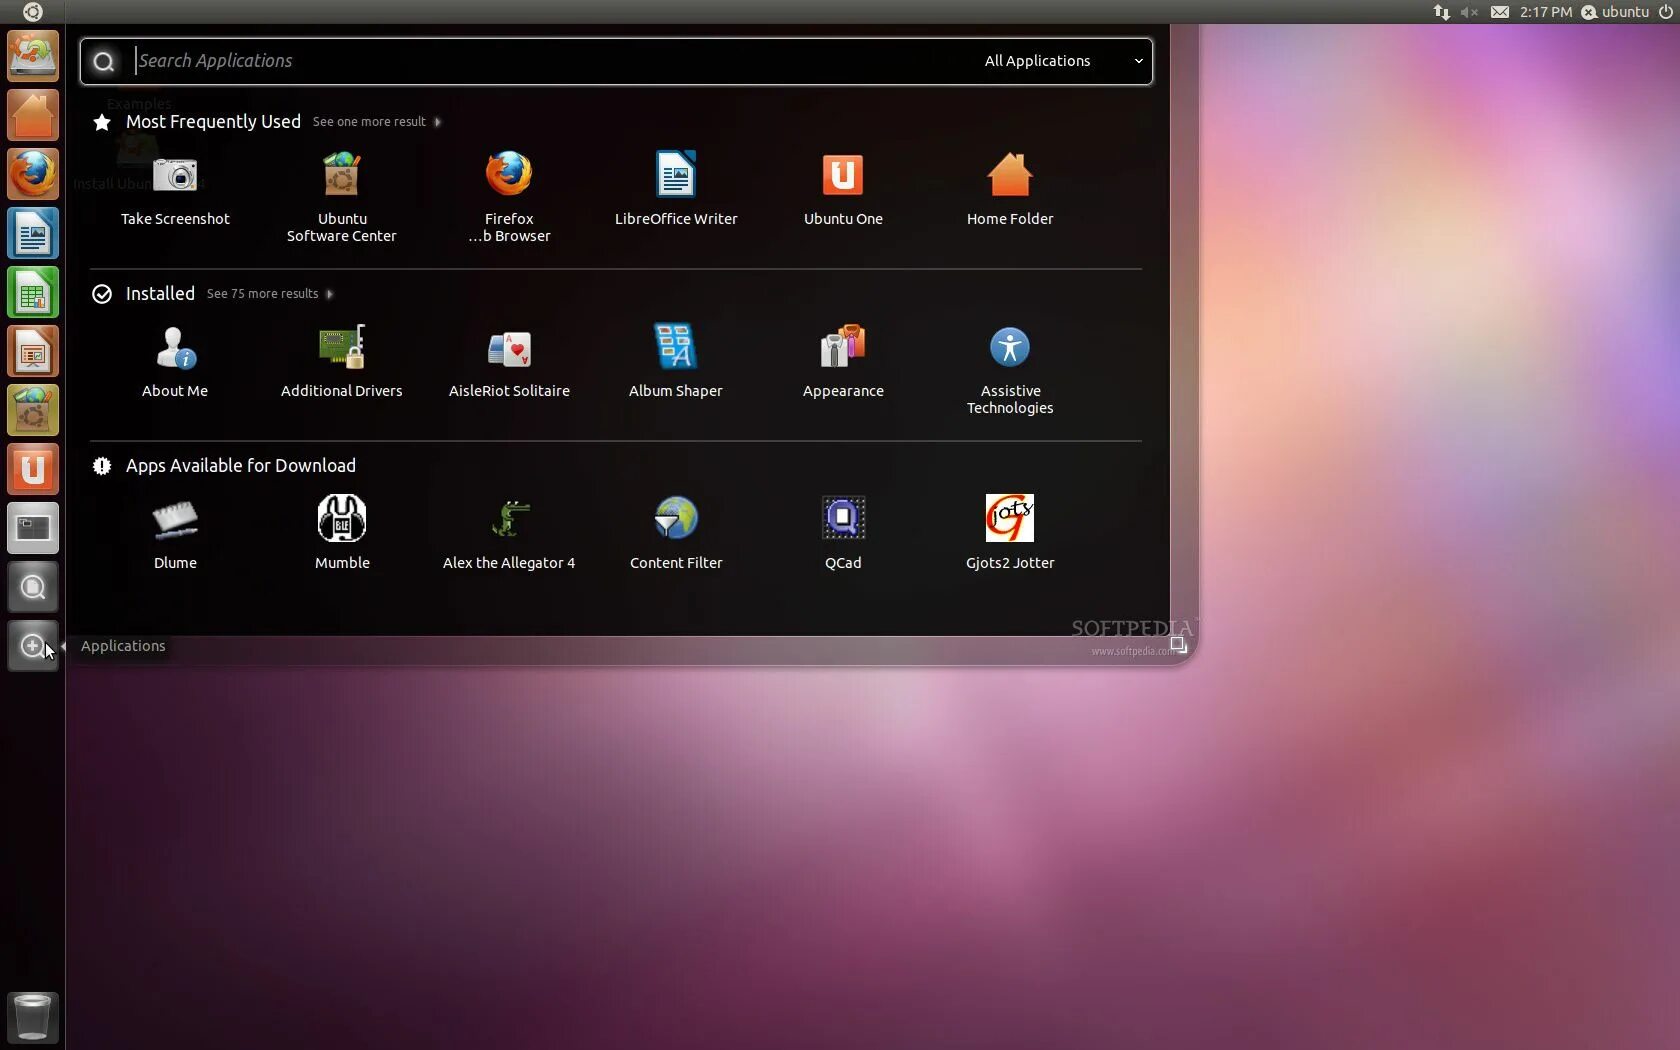
Task: Open the messaging envelope menu
Action: pyautogui.click(x=1500, y=12)
